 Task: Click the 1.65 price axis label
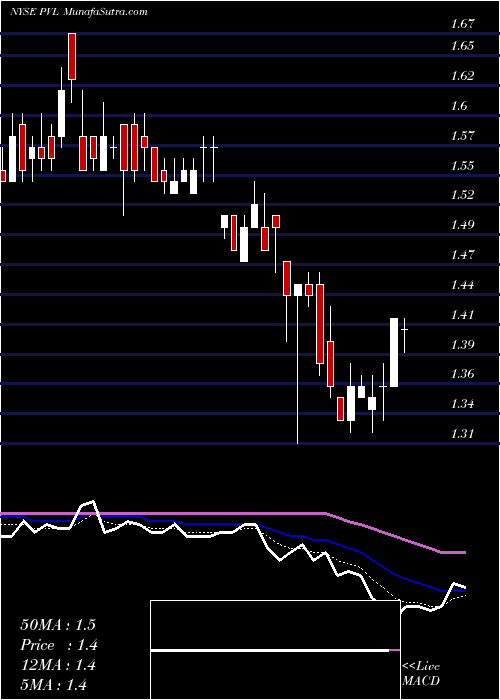[464, 46]
